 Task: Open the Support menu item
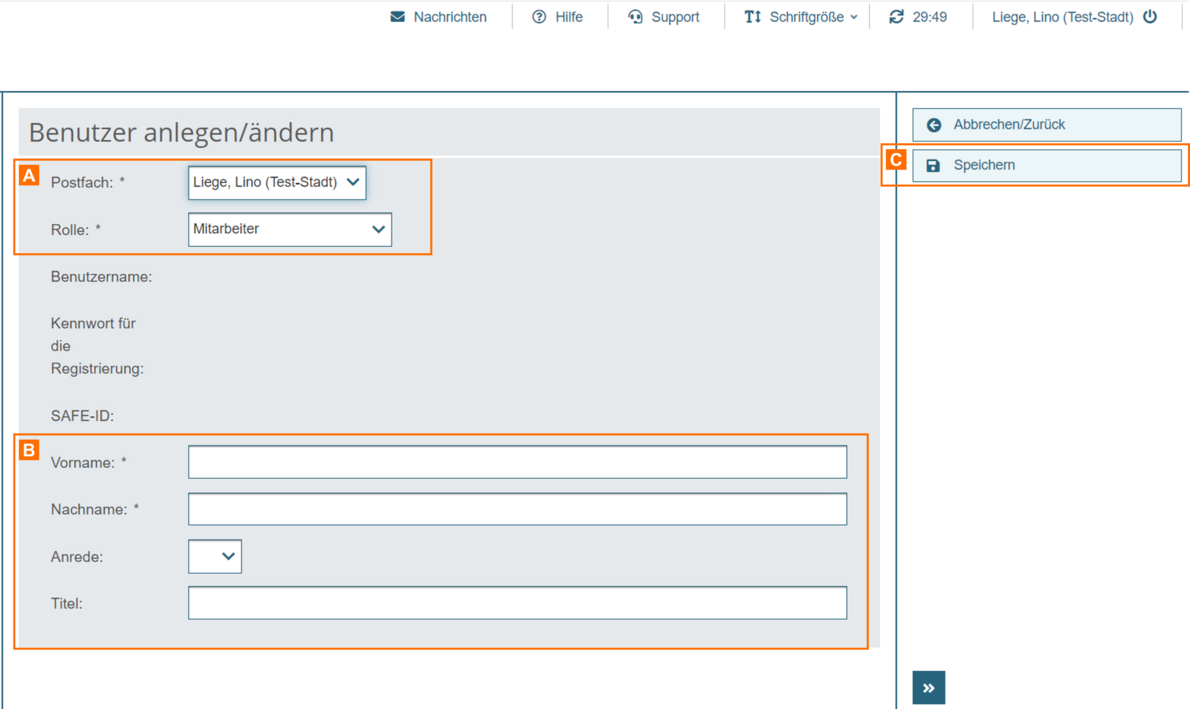[x=664, y=17]
